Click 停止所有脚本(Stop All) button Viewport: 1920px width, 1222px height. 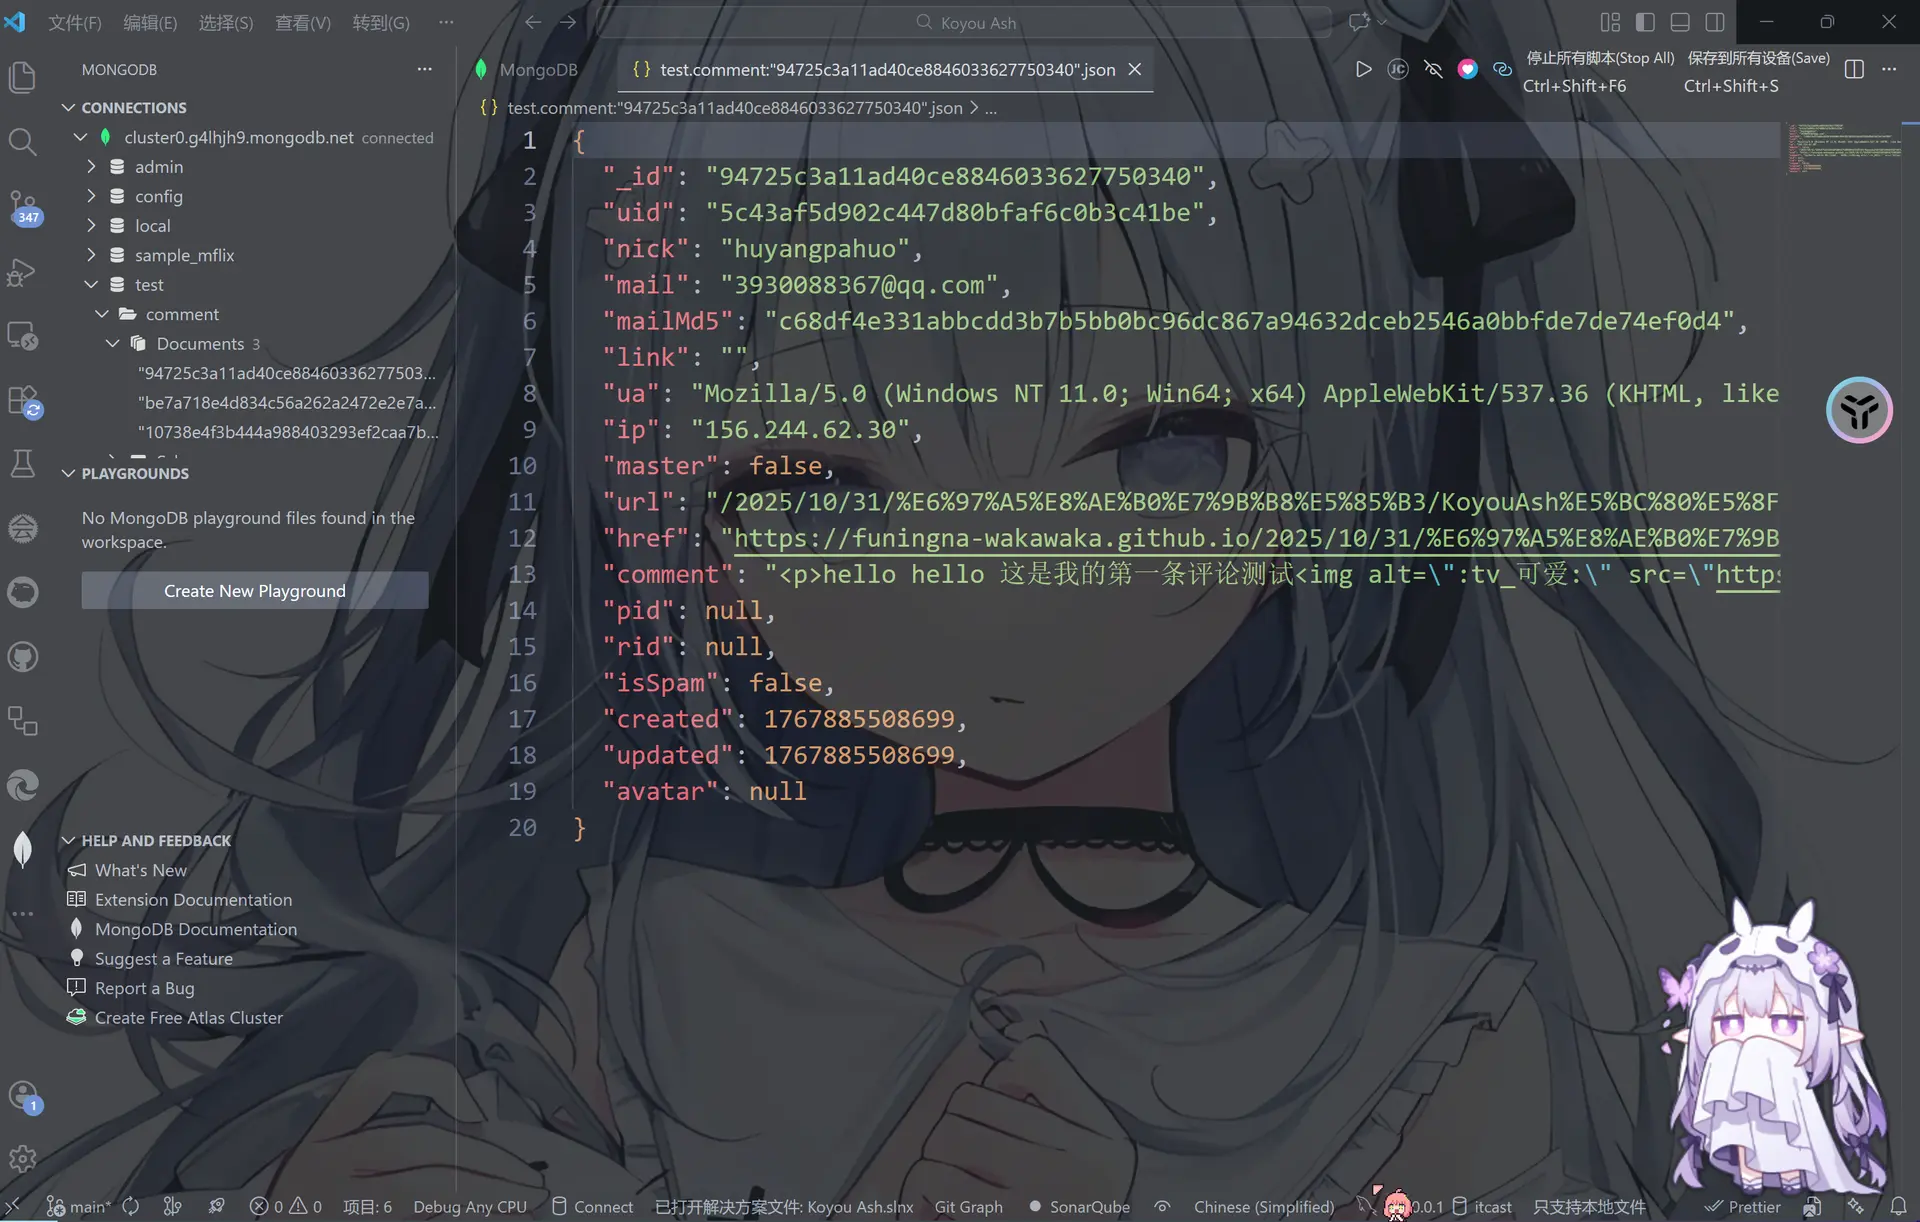point(1600,58)
